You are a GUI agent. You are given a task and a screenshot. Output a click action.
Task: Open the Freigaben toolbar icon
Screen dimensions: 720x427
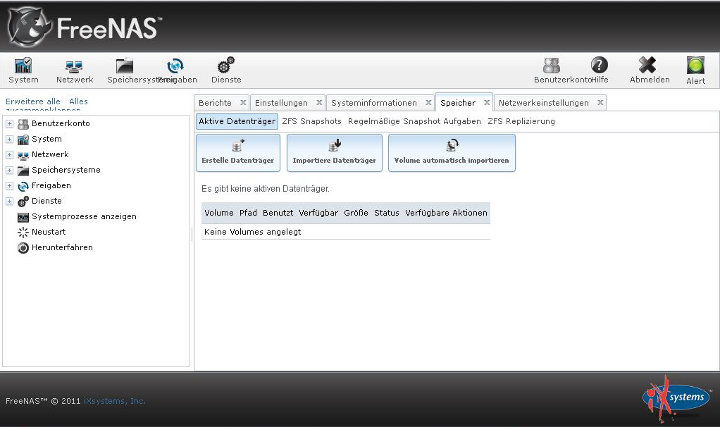(175, 66)
